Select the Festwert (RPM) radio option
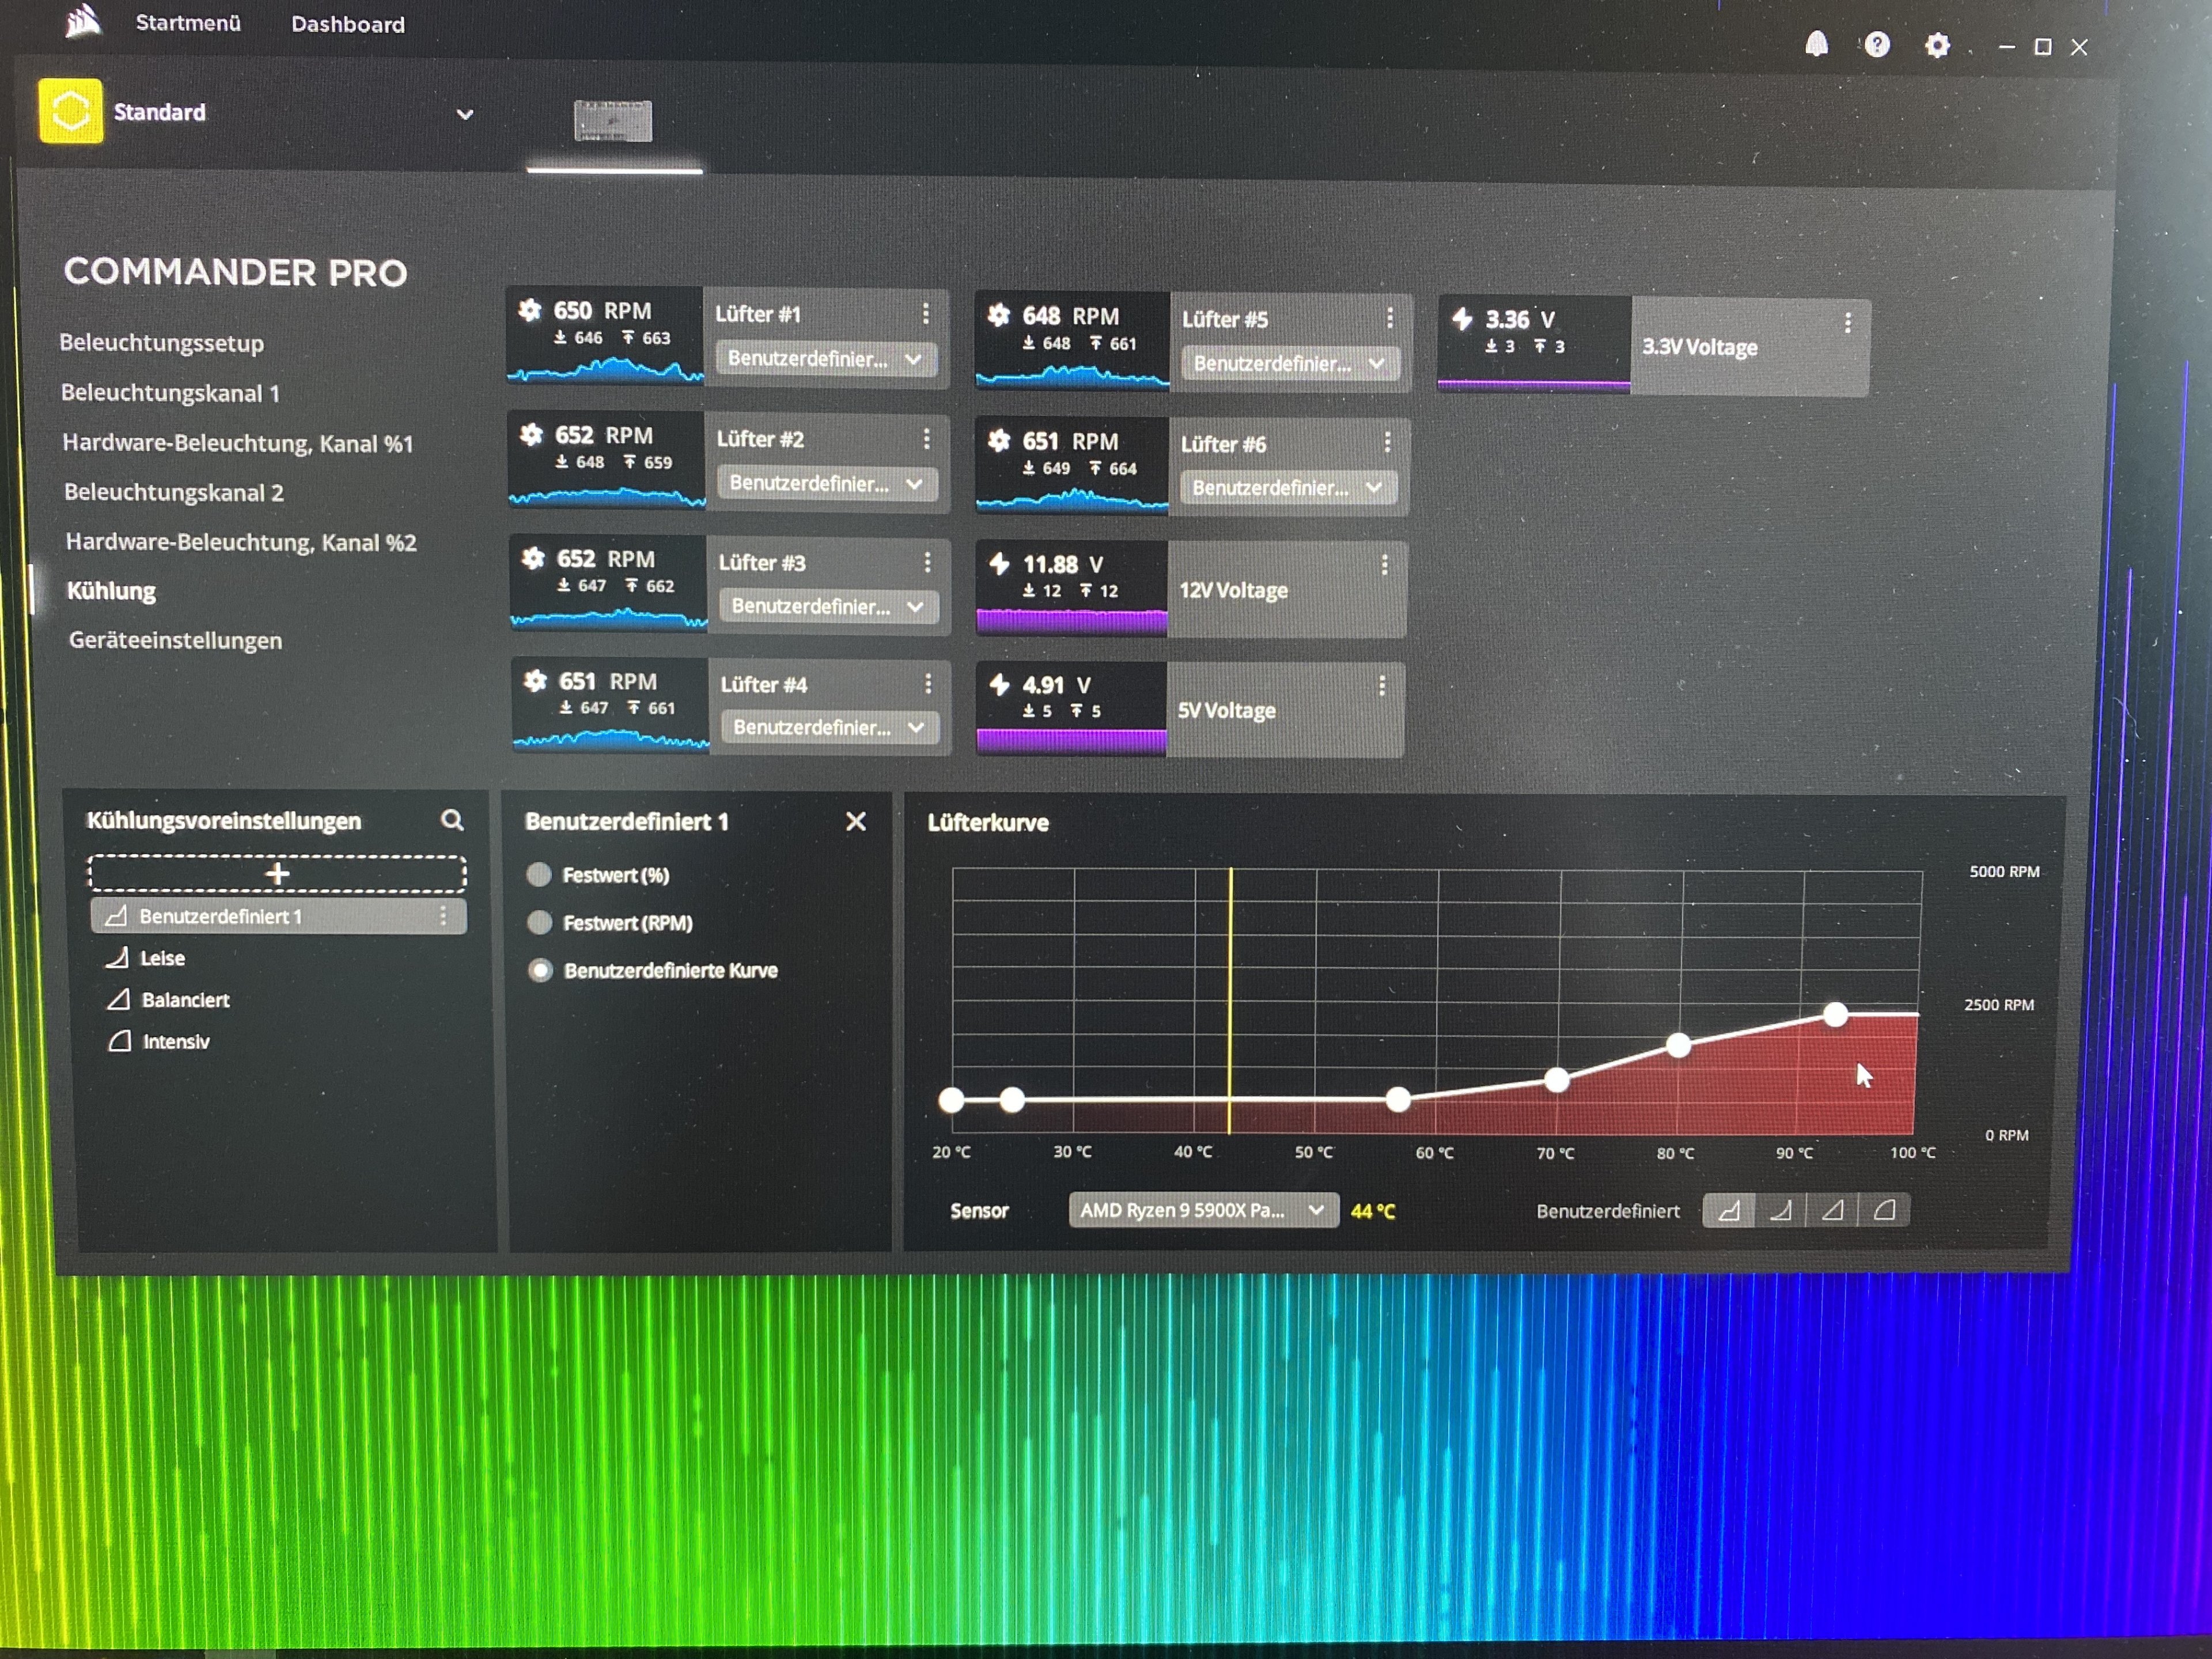The width and height of the screenshot is (2212, 1659). (x=540, y=922)
